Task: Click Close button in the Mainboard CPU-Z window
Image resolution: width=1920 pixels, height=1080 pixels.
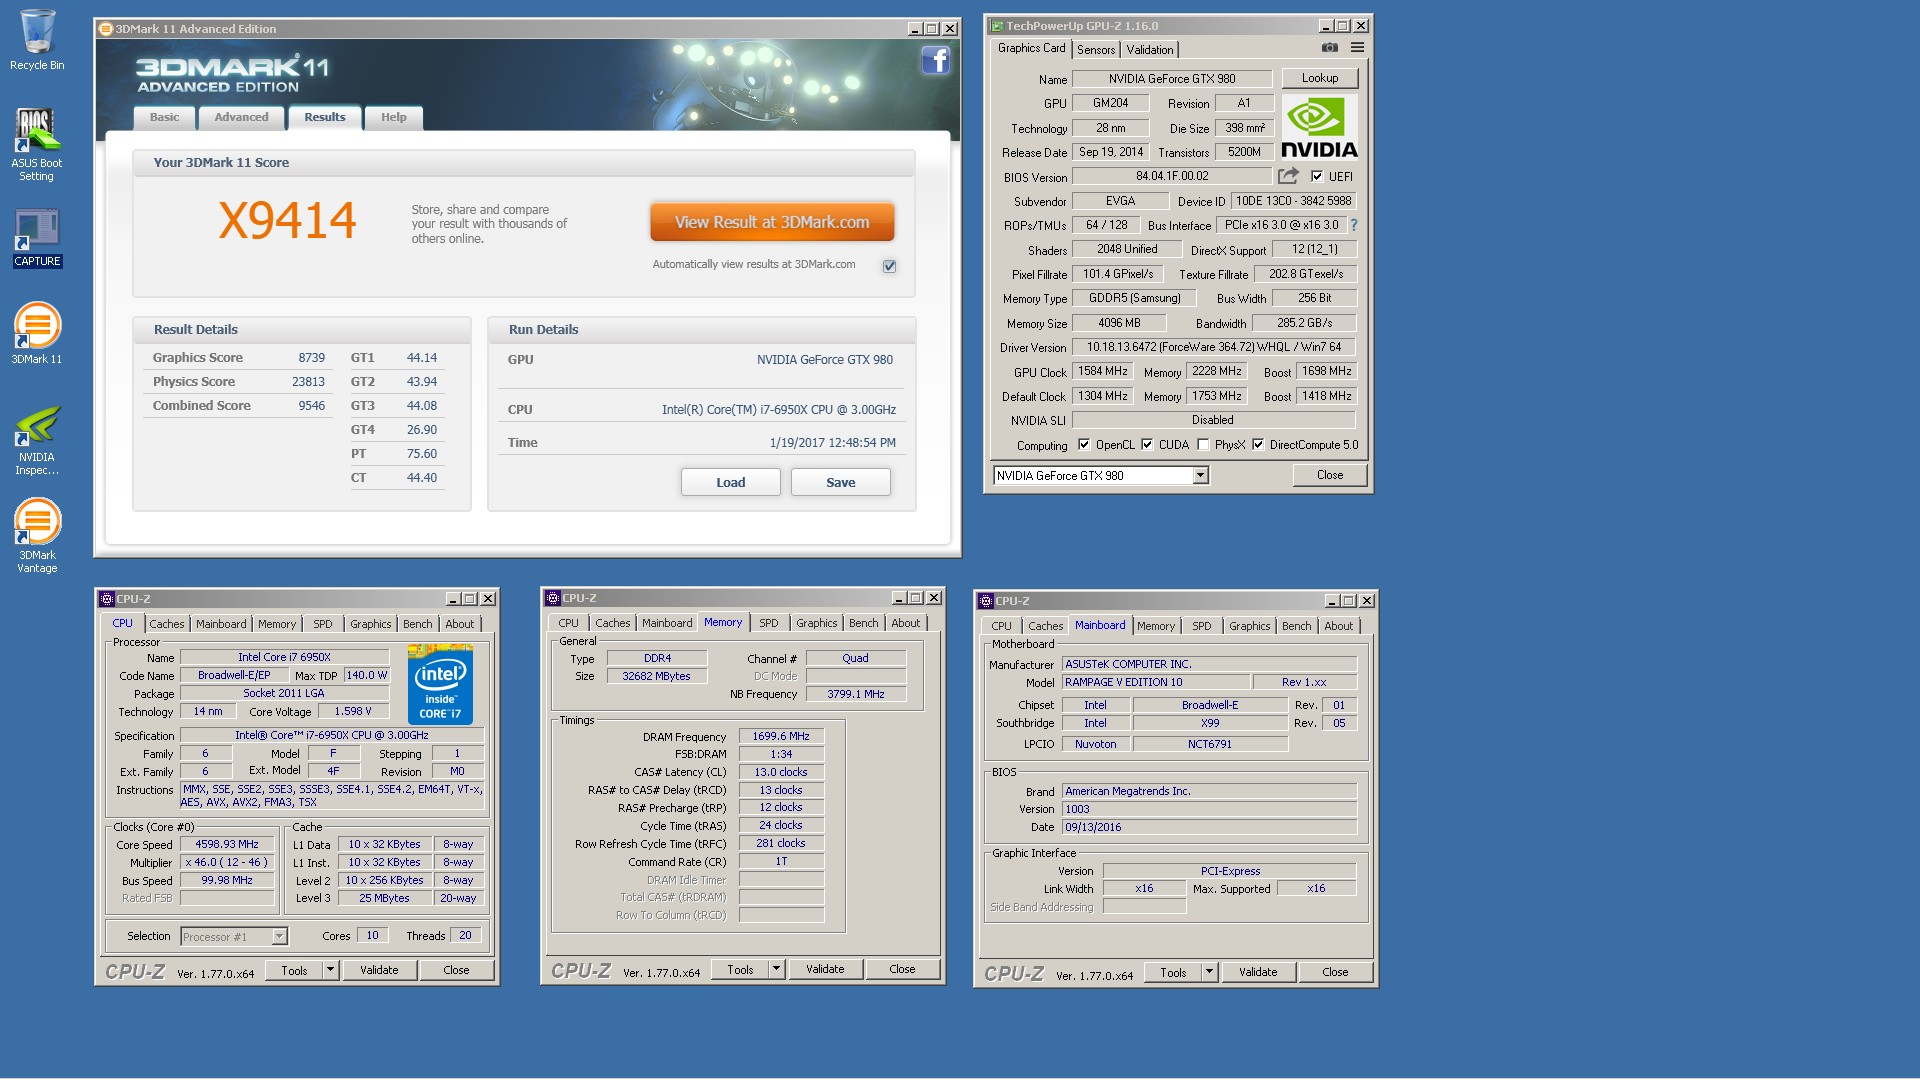Action: coord(1335,972)
